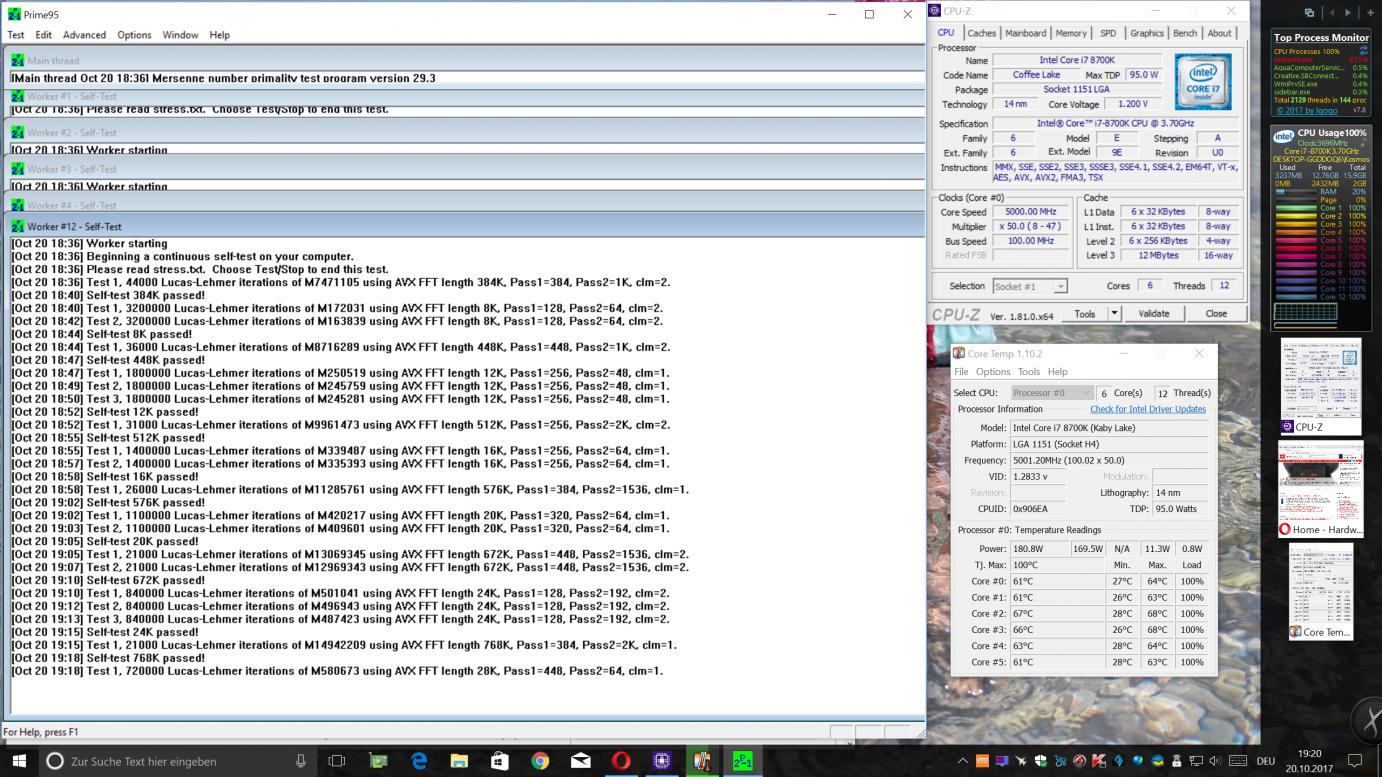Click the CPU-Z title bar icon
Image resolution: width=1382 pixels, height=777 pixels.
935,11
